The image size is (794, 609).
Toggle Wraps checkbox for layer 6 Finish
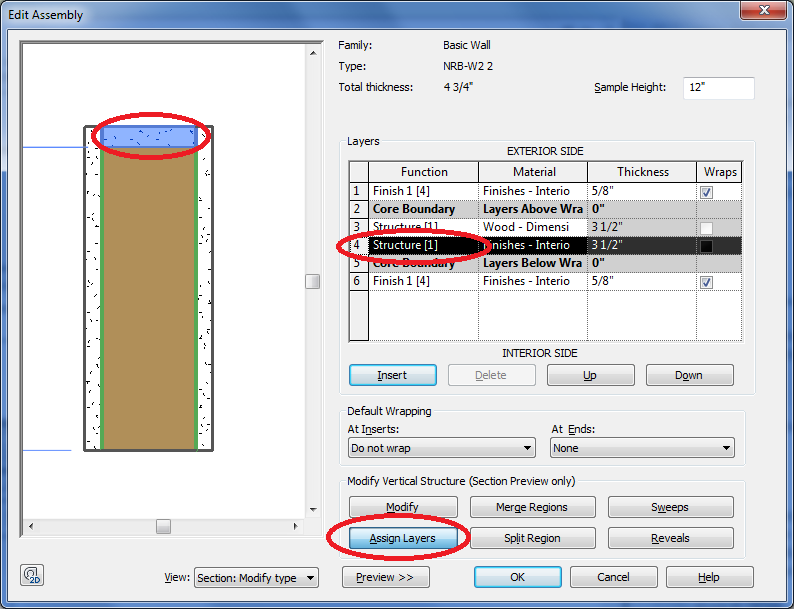point(706,282)
